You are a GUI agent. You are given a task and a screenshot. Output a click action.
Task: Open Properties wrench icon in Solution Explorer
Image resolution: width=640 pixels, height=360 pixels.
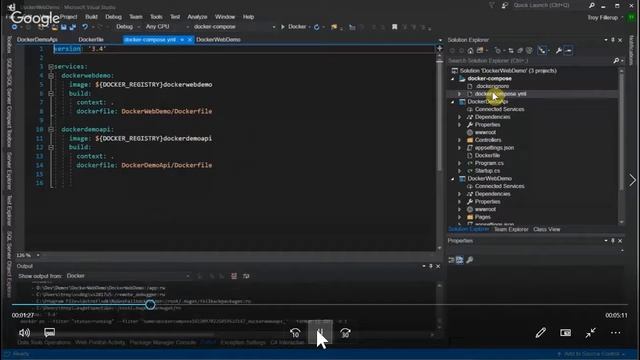pos(558,51)
